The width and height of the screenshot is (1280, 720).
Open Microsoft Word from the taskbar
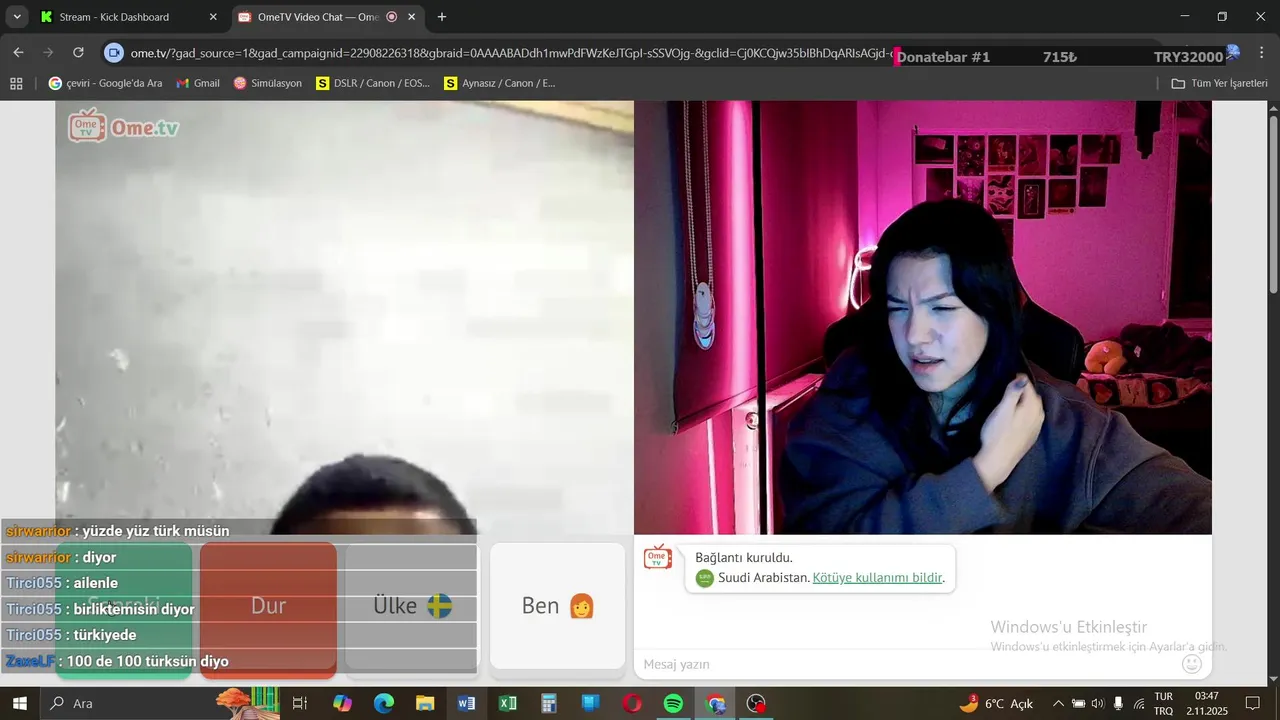466,703
